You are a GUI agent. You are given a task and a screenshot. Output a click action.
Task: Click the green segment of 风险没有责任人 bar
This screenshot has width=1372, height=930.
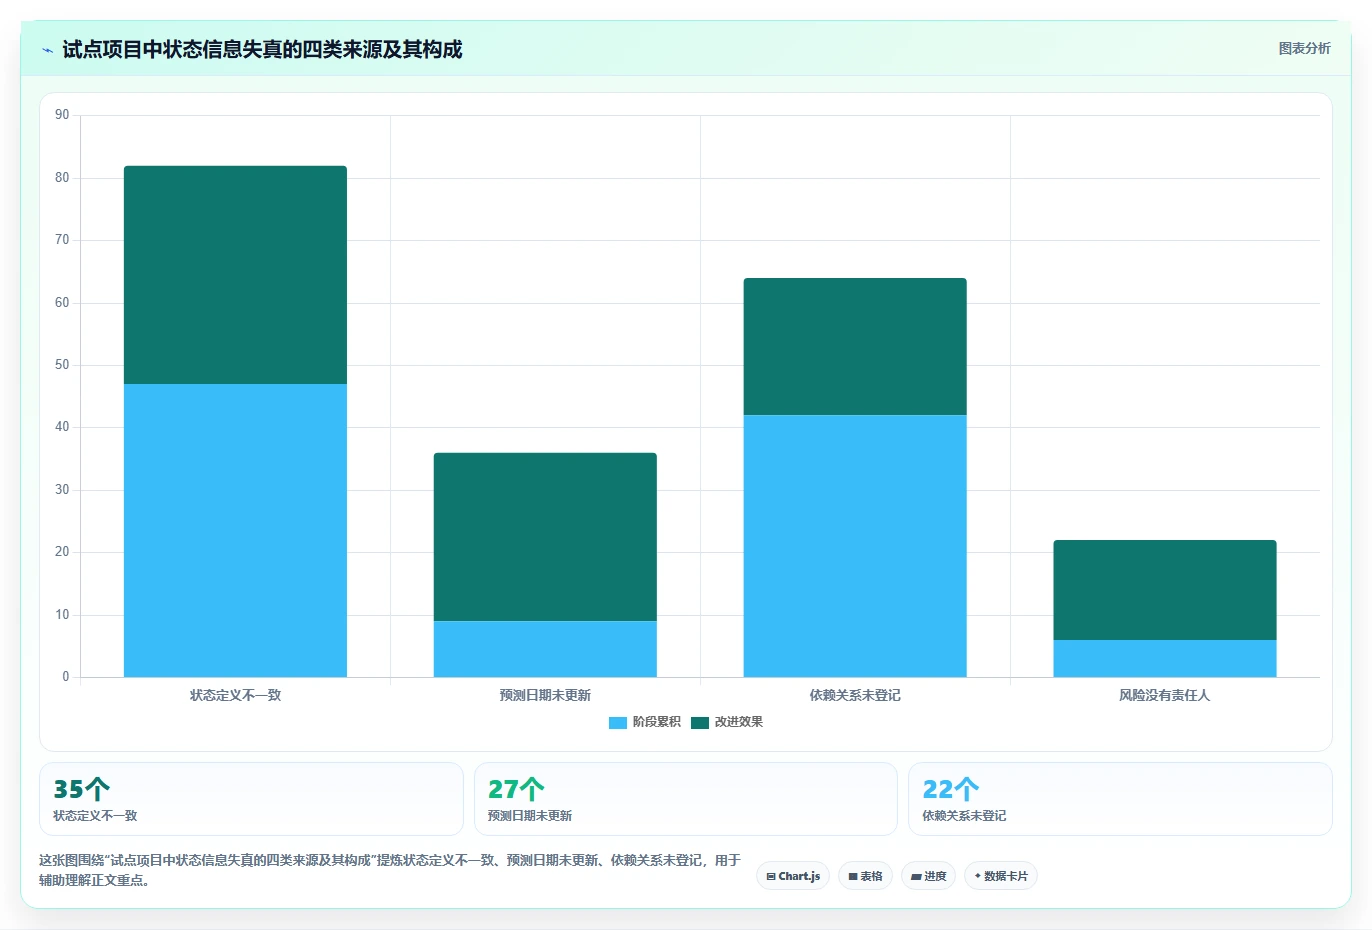point(1165,590)
